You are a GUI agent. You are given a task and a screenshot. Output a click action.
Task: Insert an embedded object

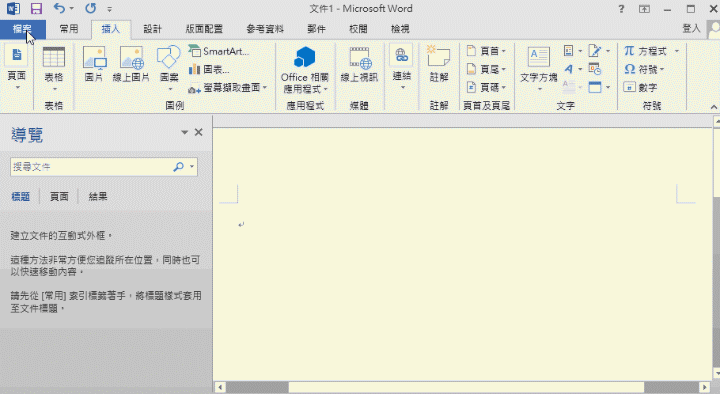pyautogui.click(x=599, y=87)
